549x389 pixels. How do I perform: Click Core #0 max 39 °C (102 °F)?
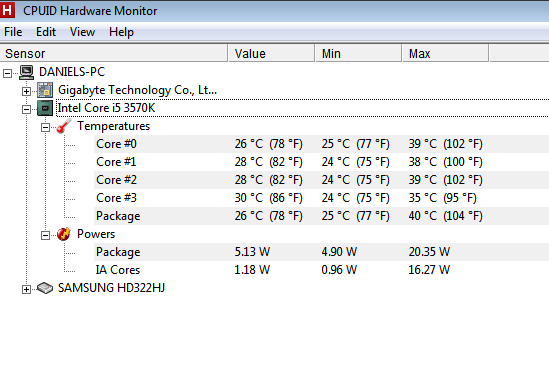coord(445,144)
